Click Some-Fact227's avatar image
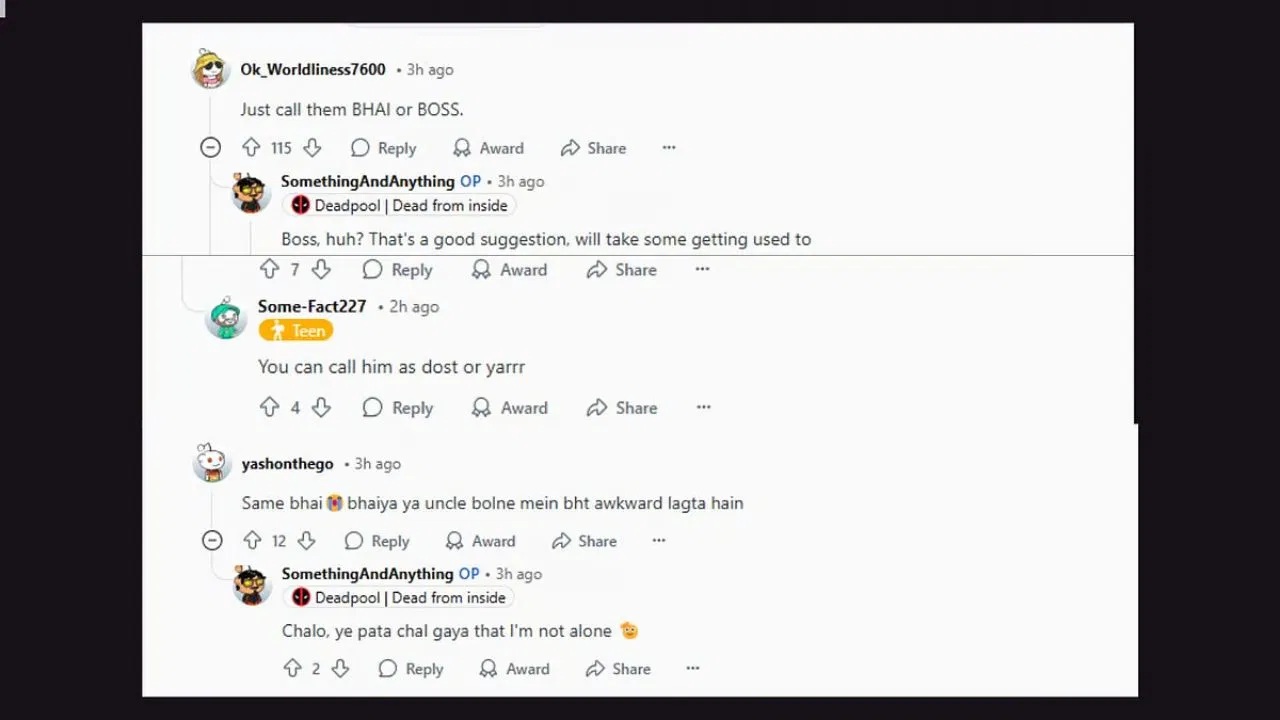The height and width of the screenshot is (720, 1280). click(x=226, y=318)
